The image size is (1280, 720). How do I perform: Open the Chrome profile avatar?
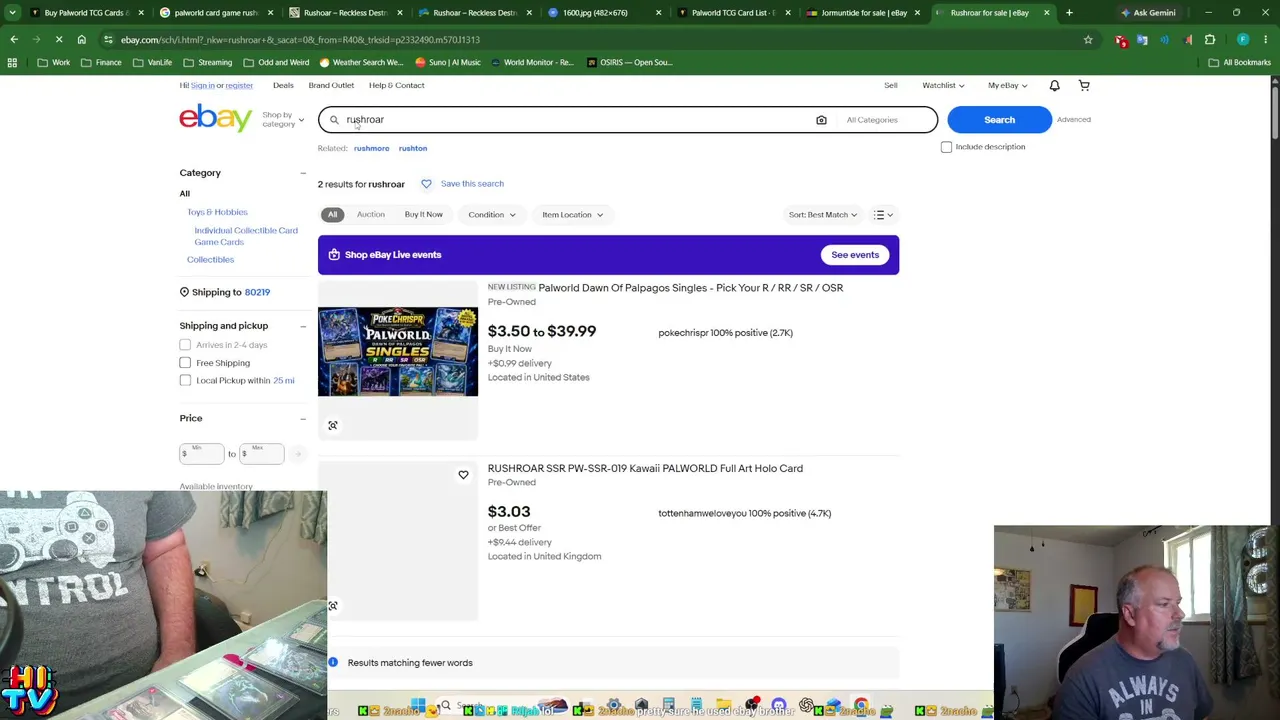[1243, 40]
